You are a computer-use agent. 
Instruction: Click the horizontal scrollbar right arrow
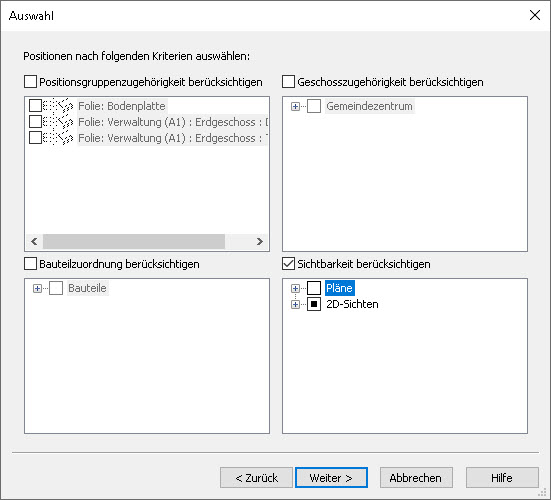coord(260,241)
